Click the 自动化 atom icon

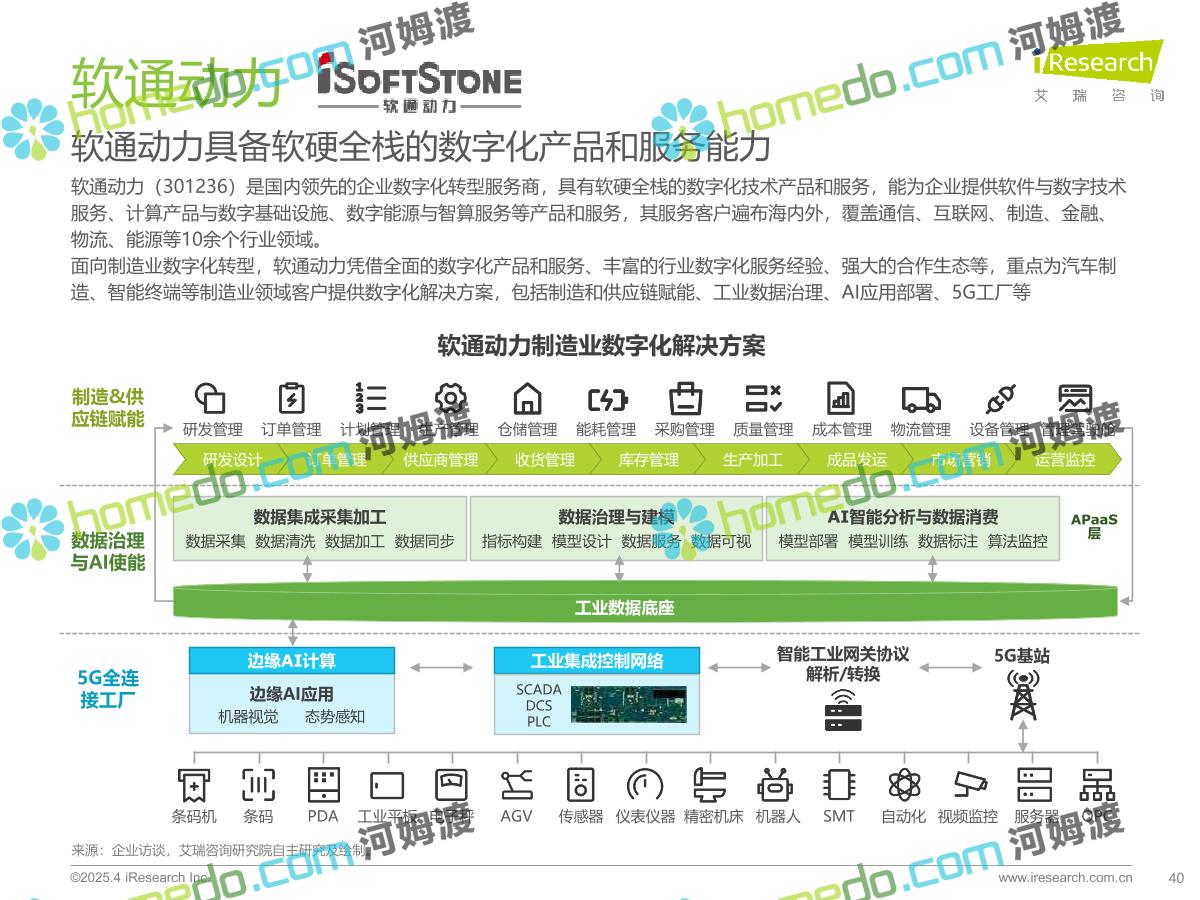pos(904,784)
